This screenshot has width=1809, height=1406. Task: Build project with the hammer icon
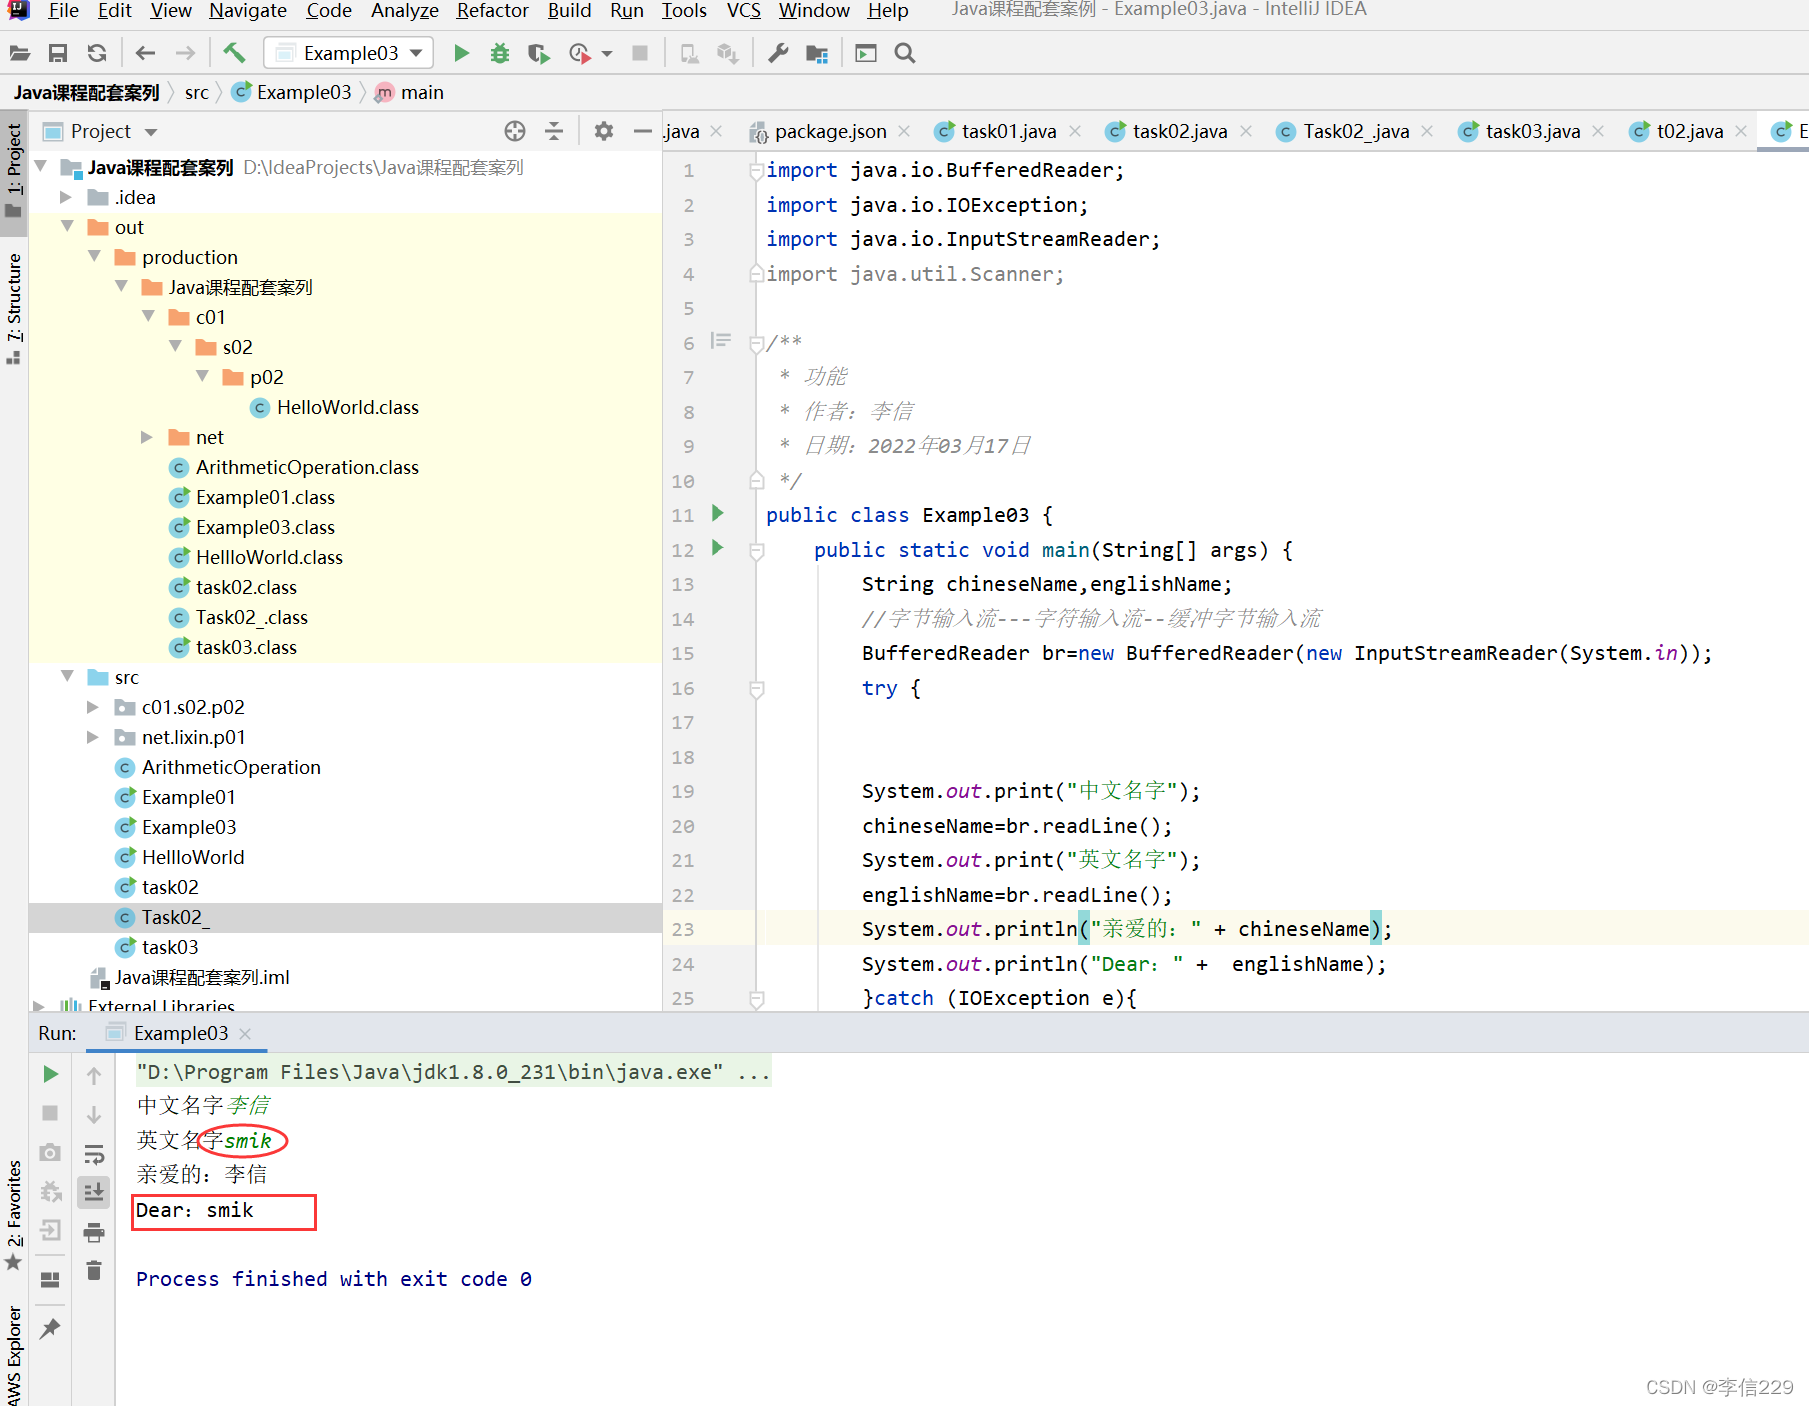click(234, 53)
